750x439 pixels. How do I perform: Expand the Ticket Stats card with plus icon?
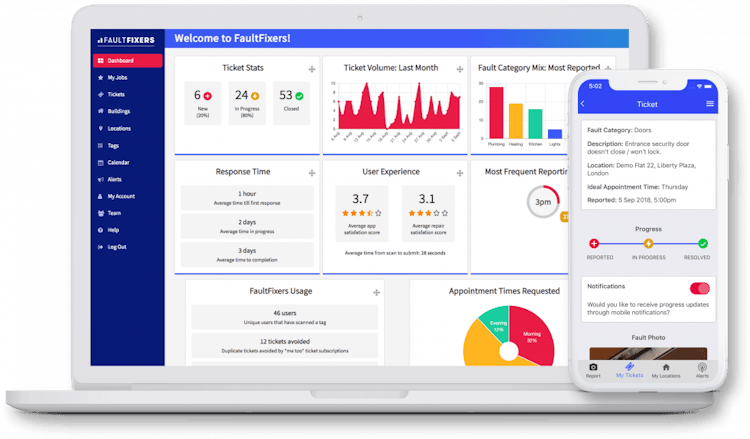(312, 69)
